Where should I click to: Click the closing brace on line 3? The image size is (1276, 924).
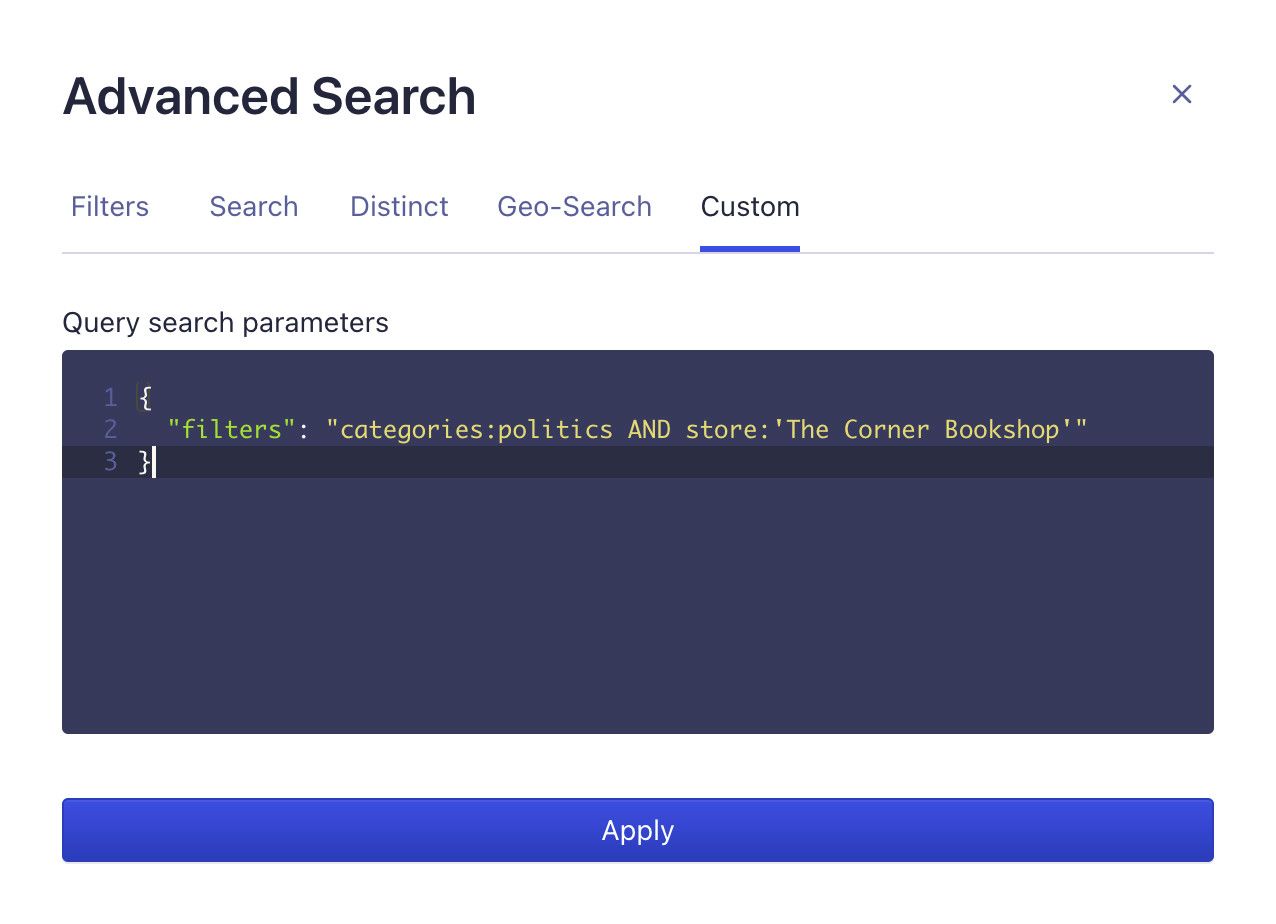point(143,462)
